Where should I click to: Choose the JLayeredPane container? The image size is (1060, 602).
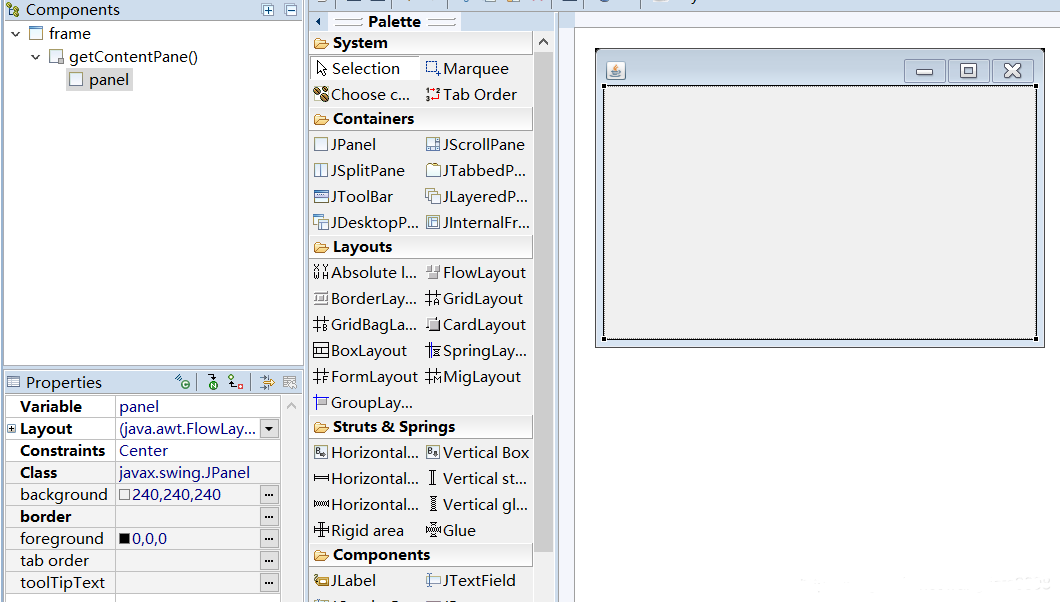tap(476, 197)
